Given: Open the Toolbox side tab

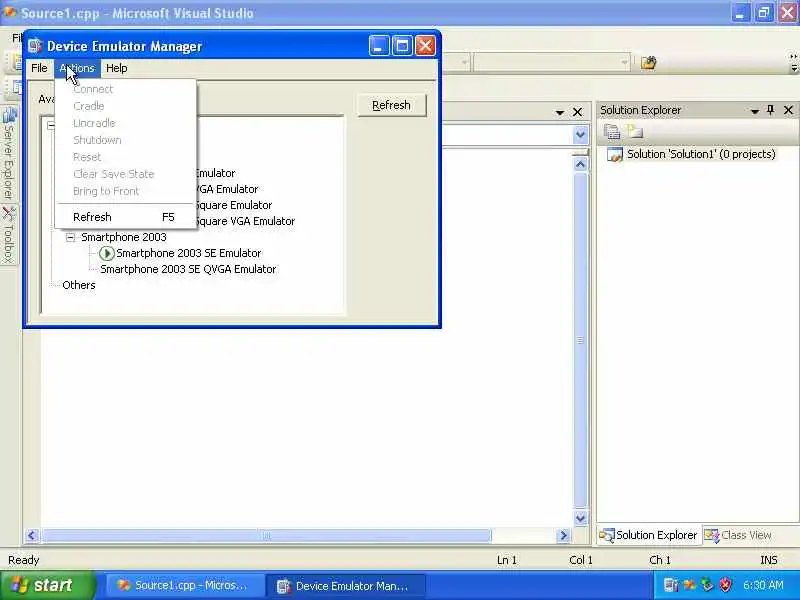Looking at the screenshot, I should coord(9,235).
